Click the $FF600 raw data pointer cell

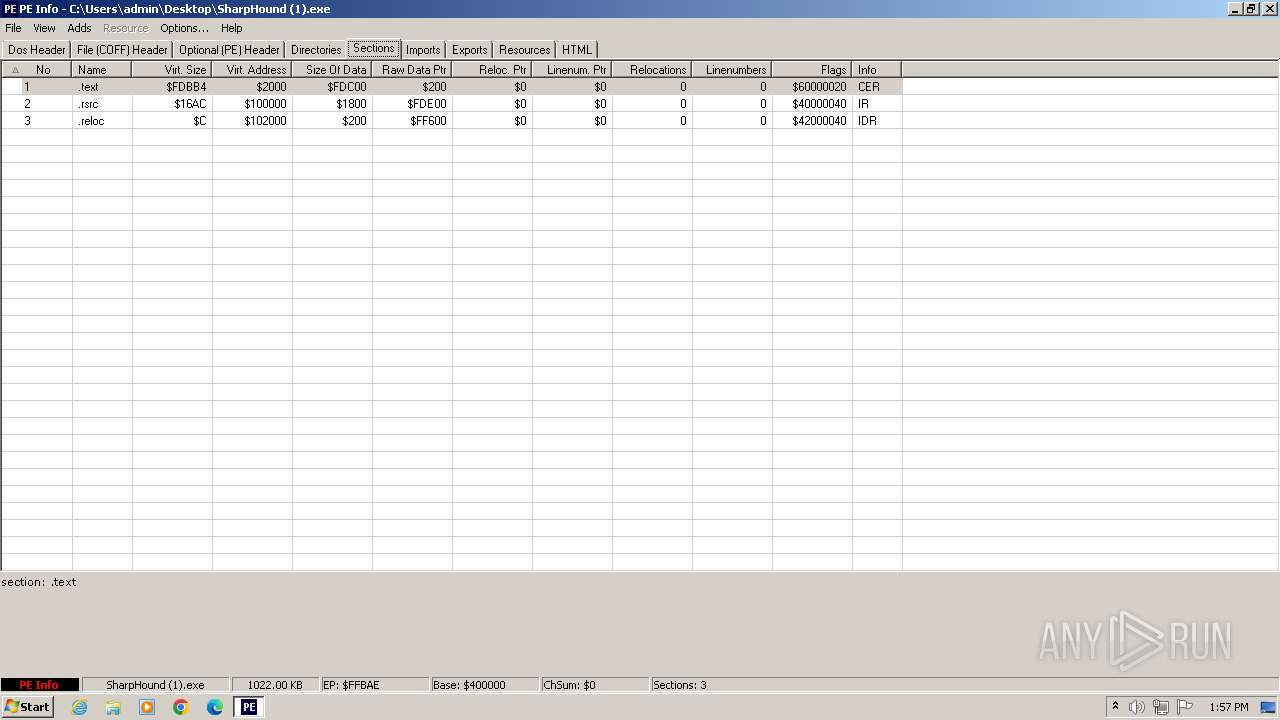(412, 121)
